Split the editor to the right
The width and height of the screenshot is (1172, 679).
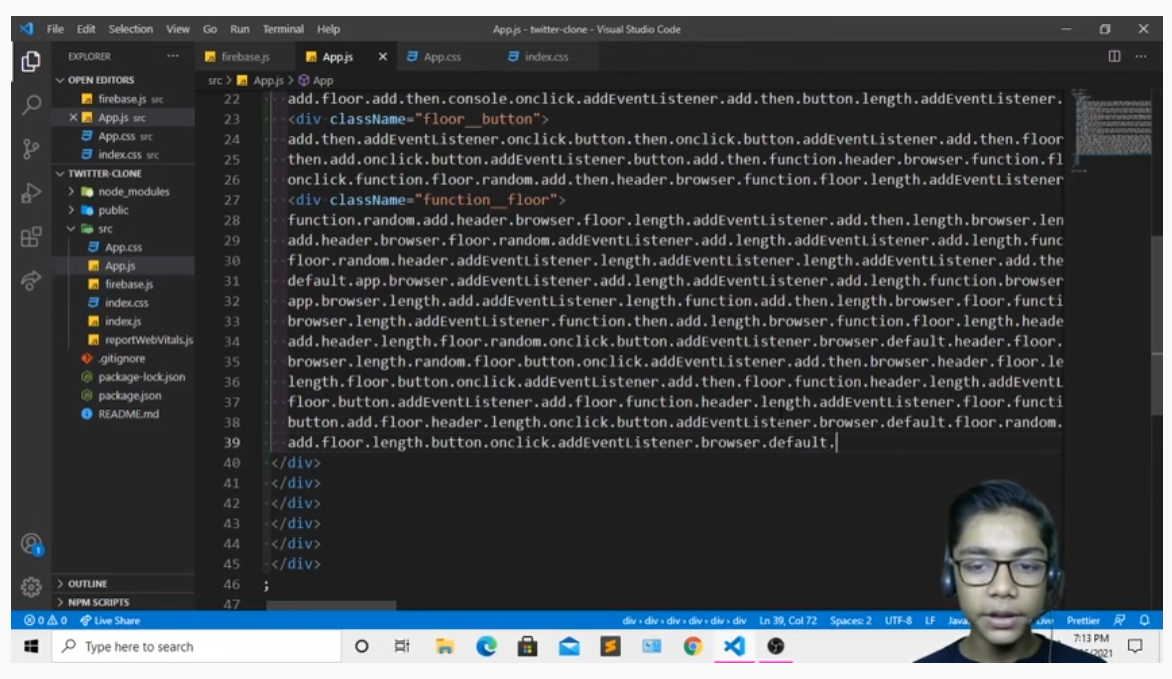coord(1114,56)
